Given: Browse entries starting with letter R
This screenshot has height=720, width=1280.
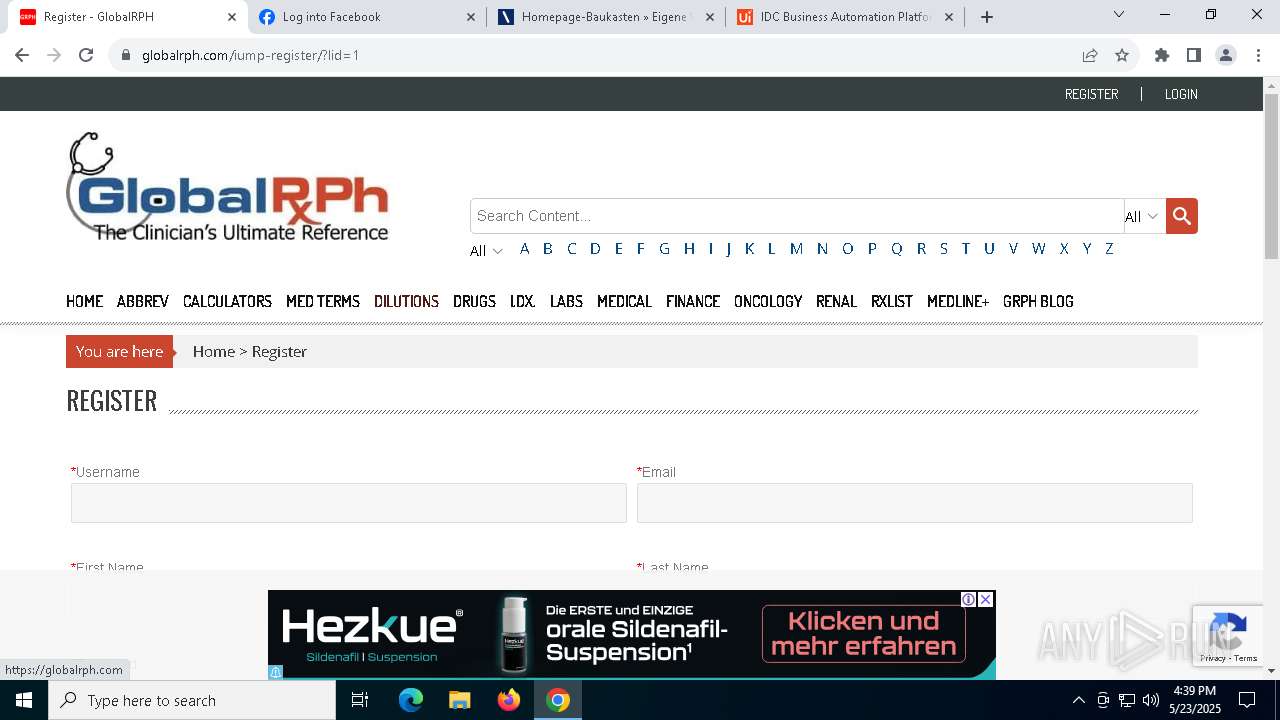Looking at the screenshot, I should click(921, 249).
